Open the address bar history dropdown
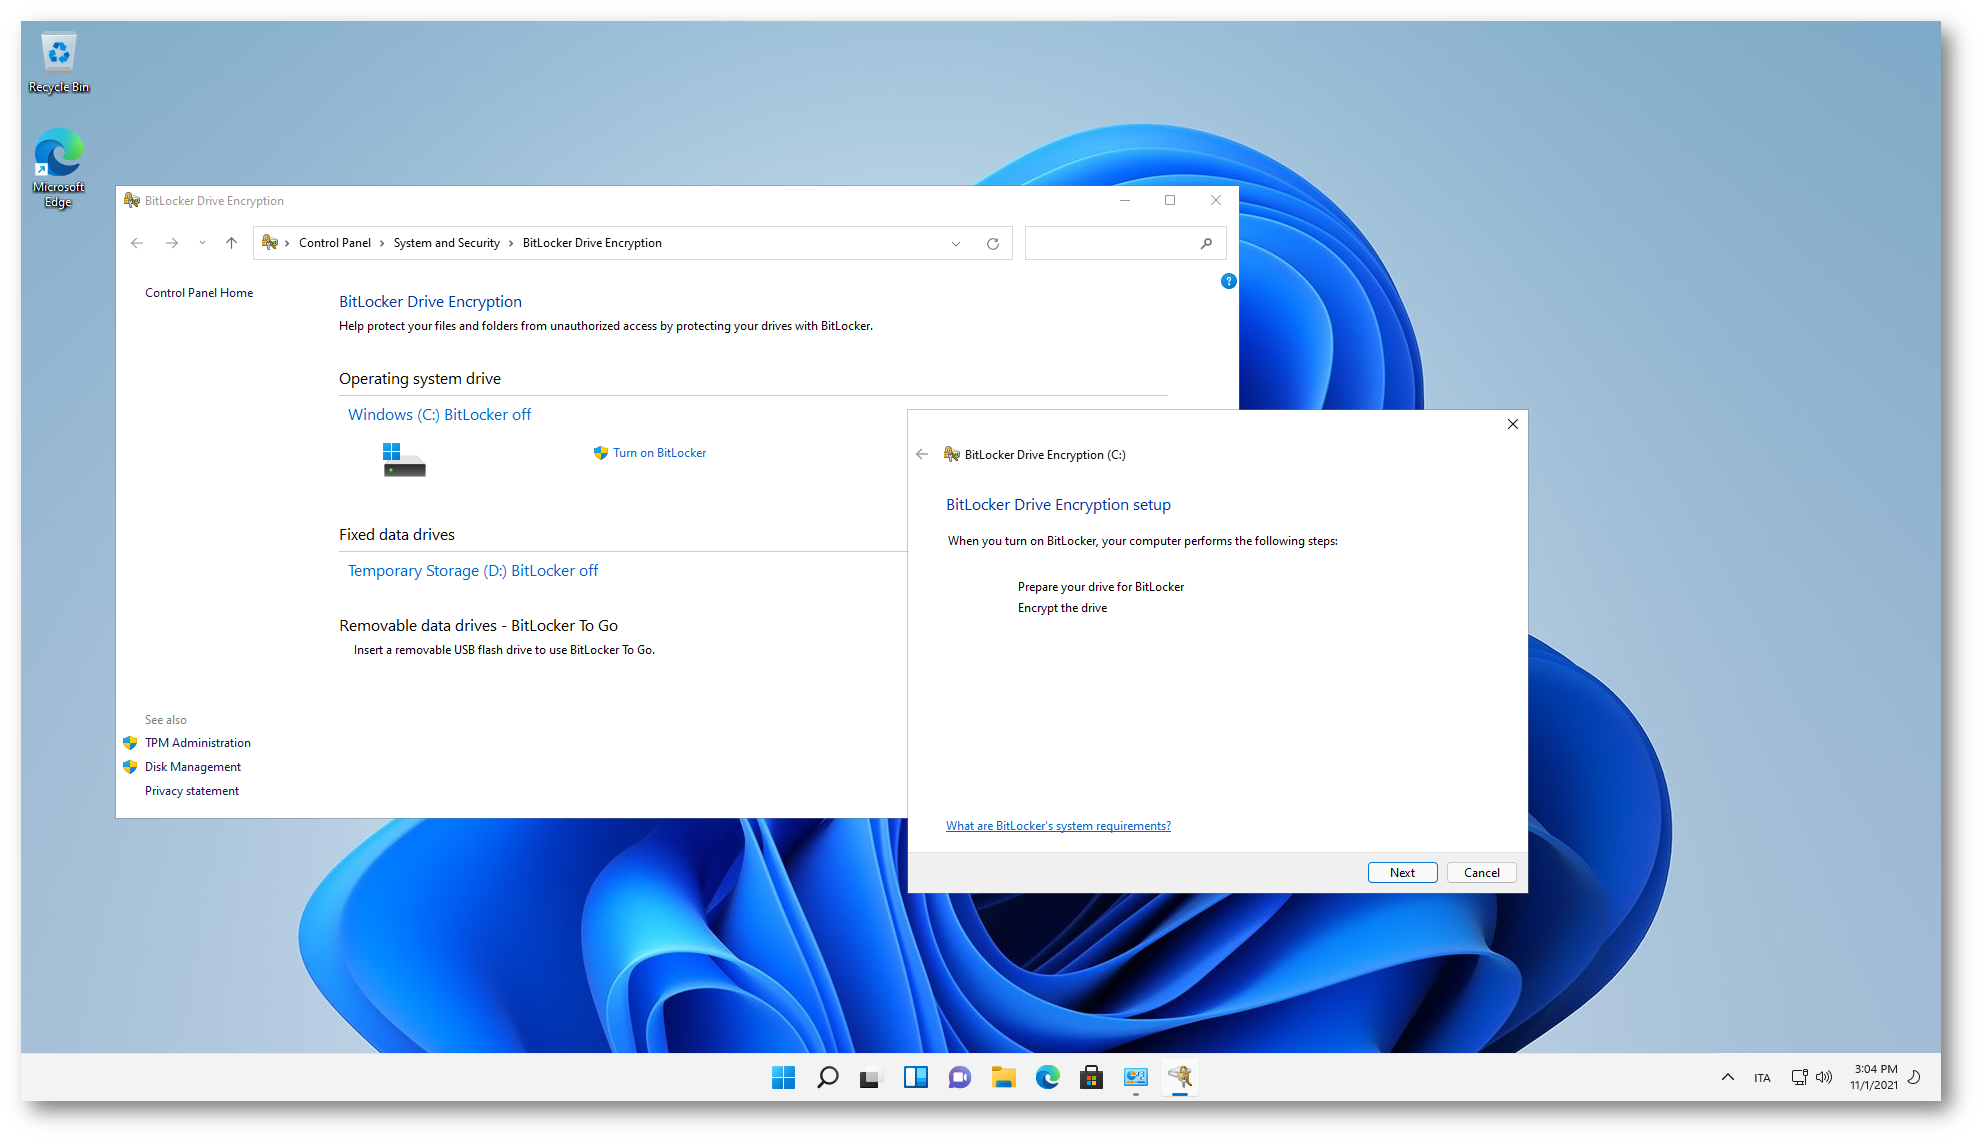Viewport: 1983px width, 1143px height. click(956, 243)
